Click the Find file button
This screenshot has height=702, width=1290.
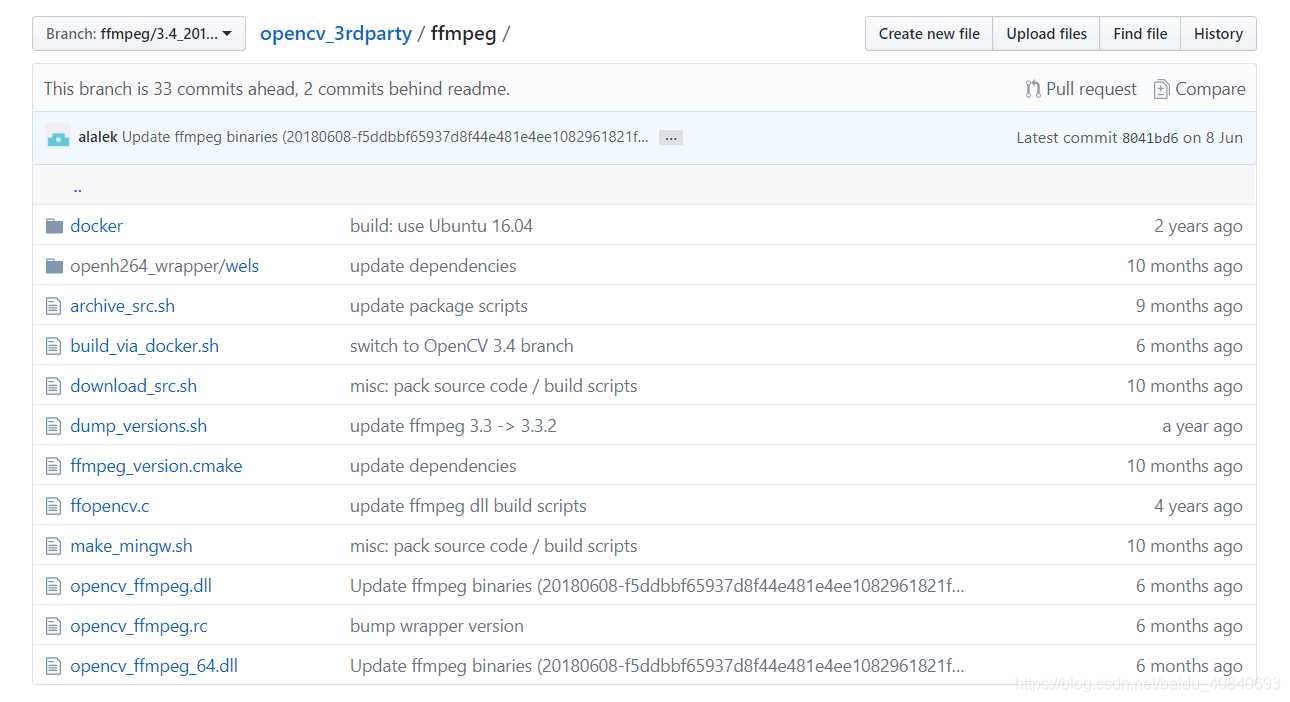click(1140, 34)
